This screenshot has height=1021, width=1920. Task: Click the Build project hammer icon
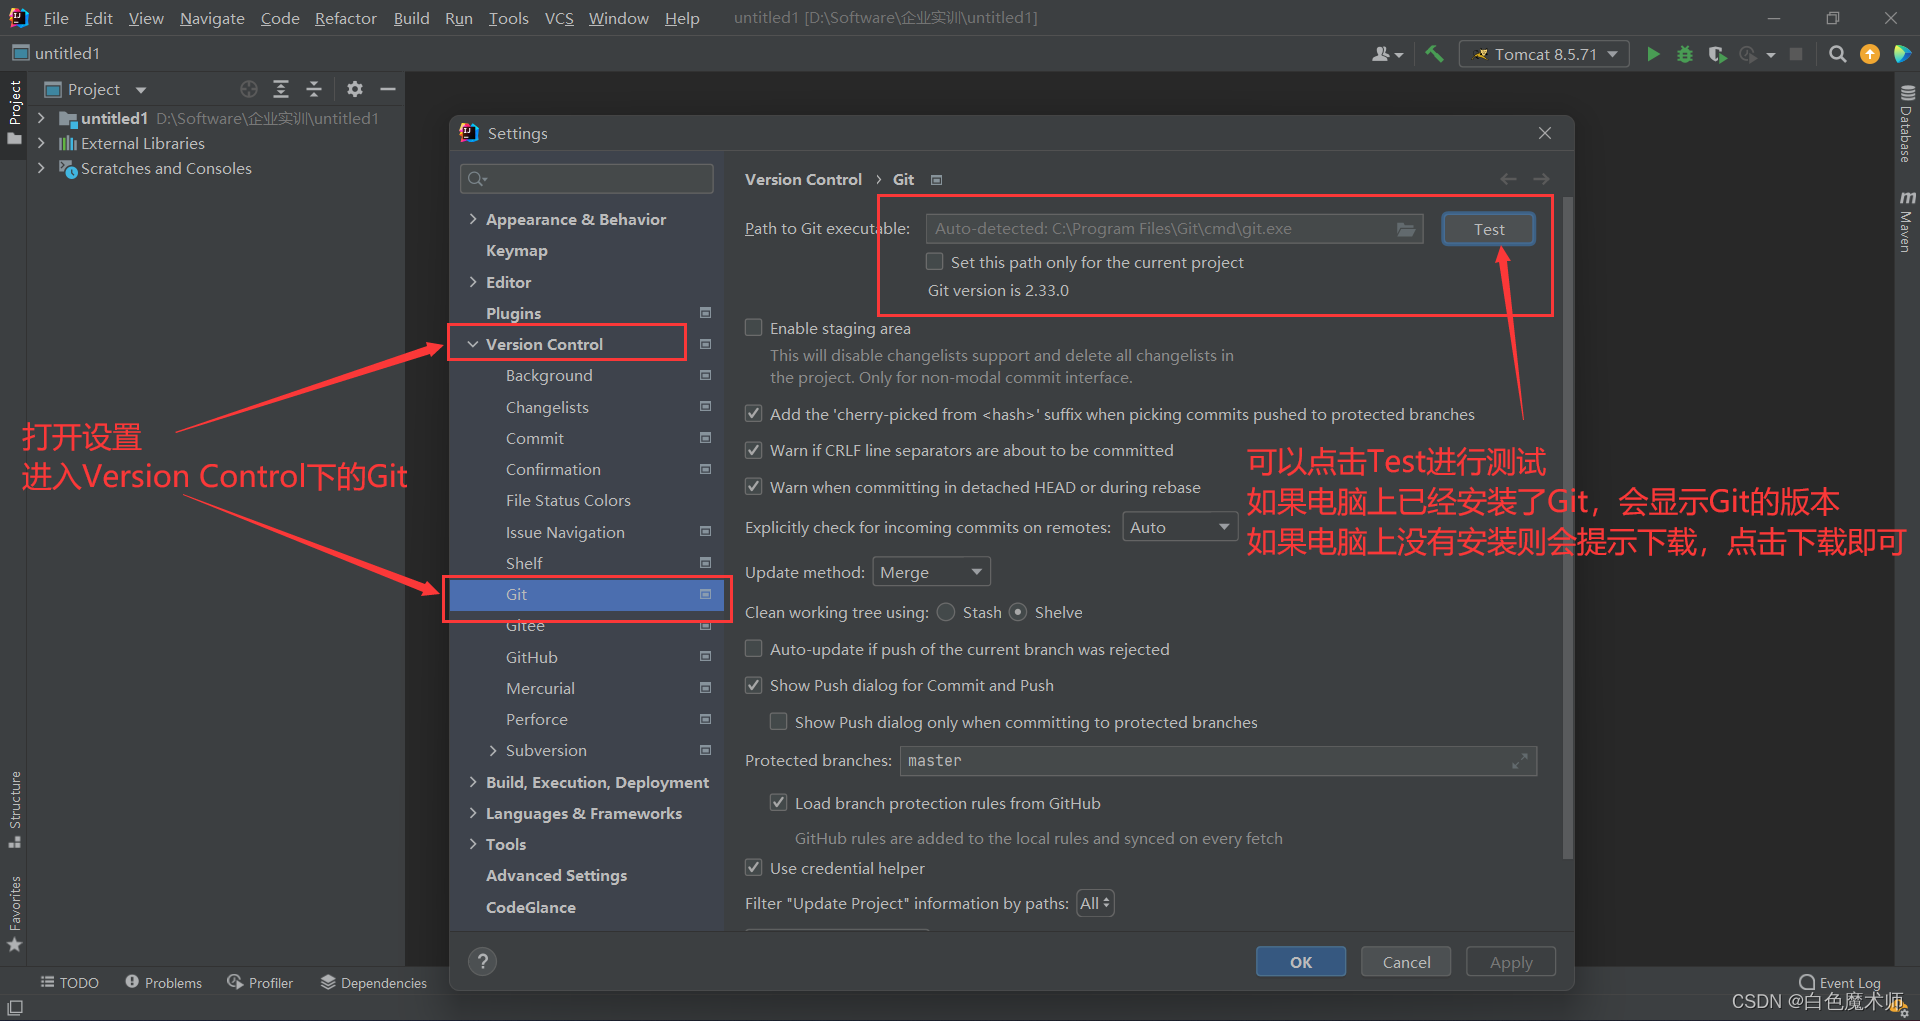pos(1434,54)
